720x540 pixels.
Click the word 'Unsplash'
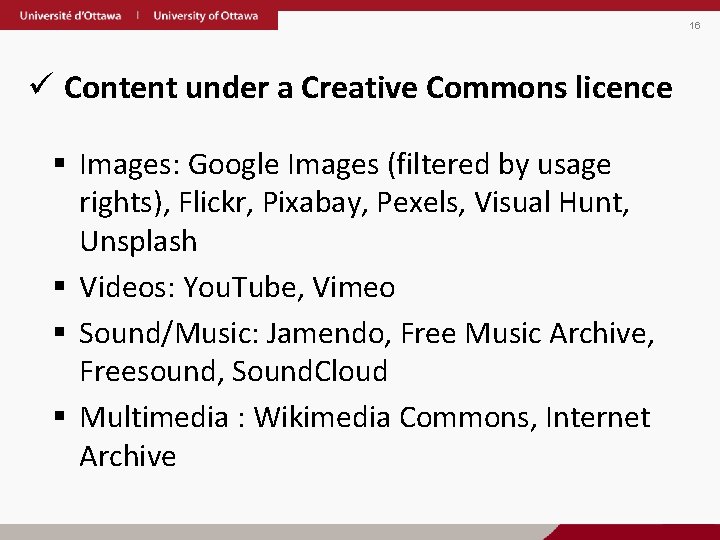point(139,242)
